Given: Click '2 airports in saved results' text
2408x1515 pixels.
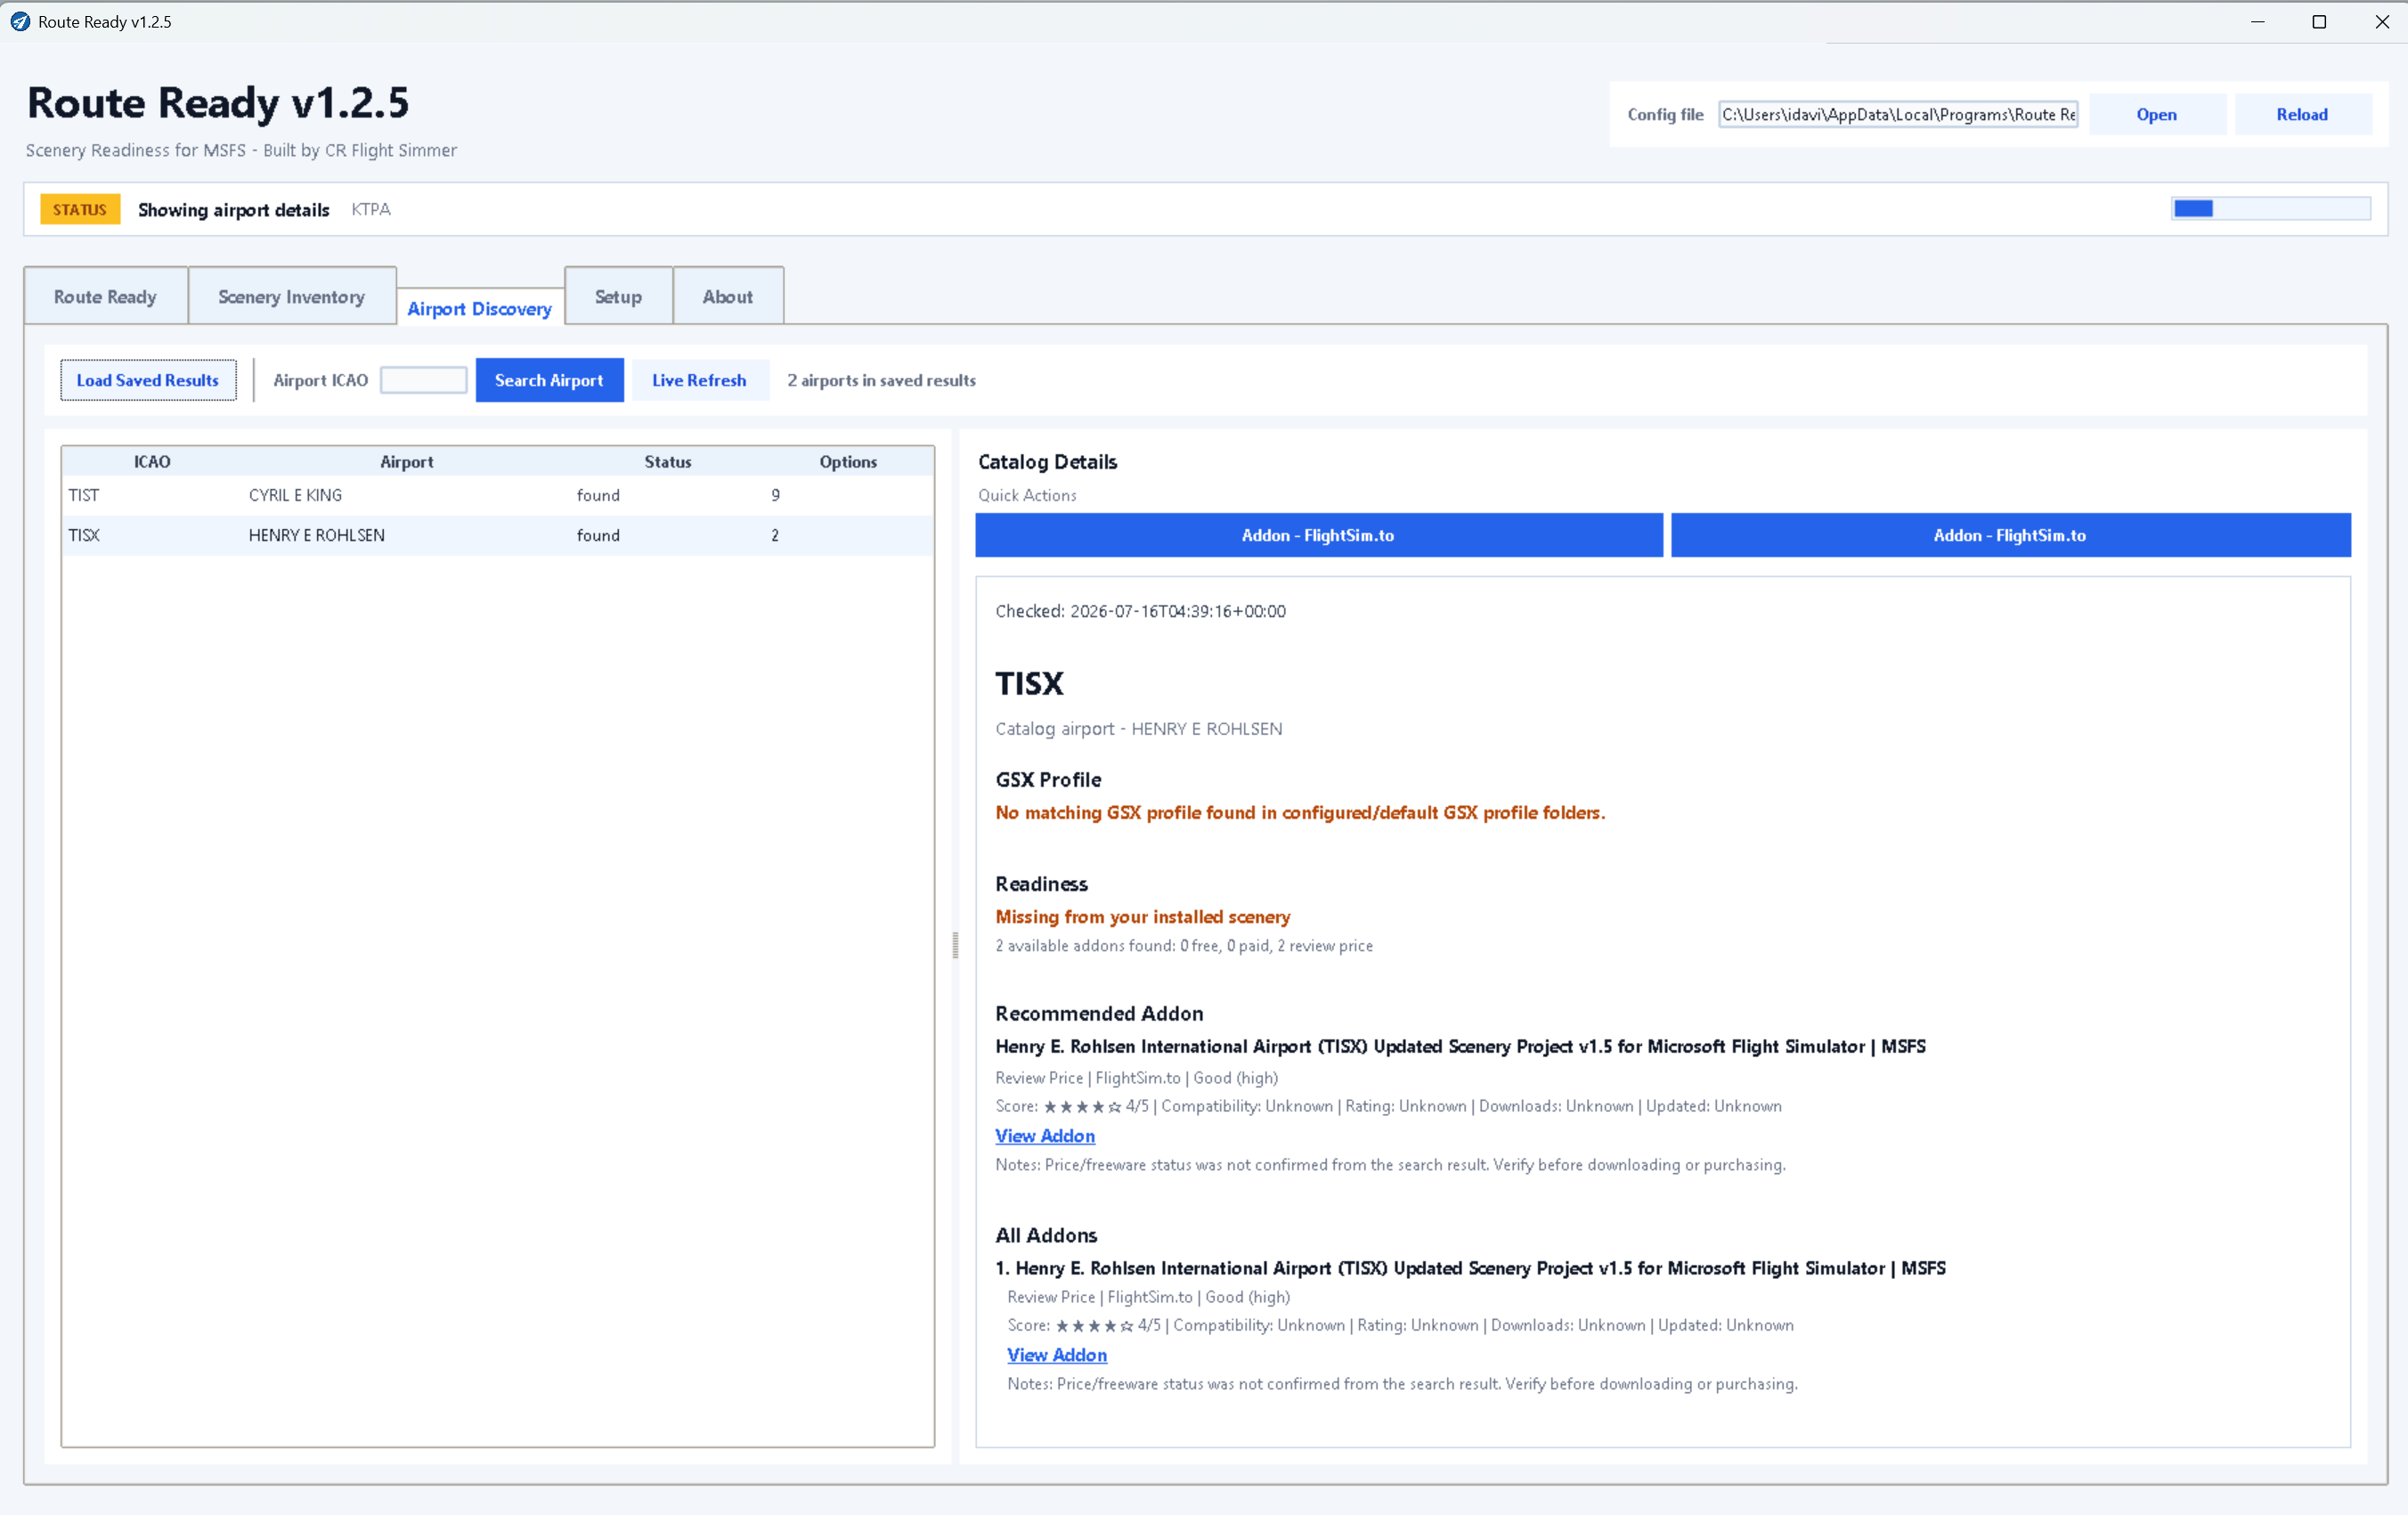Looking at the screenshot, I should [x=881, y=380].
